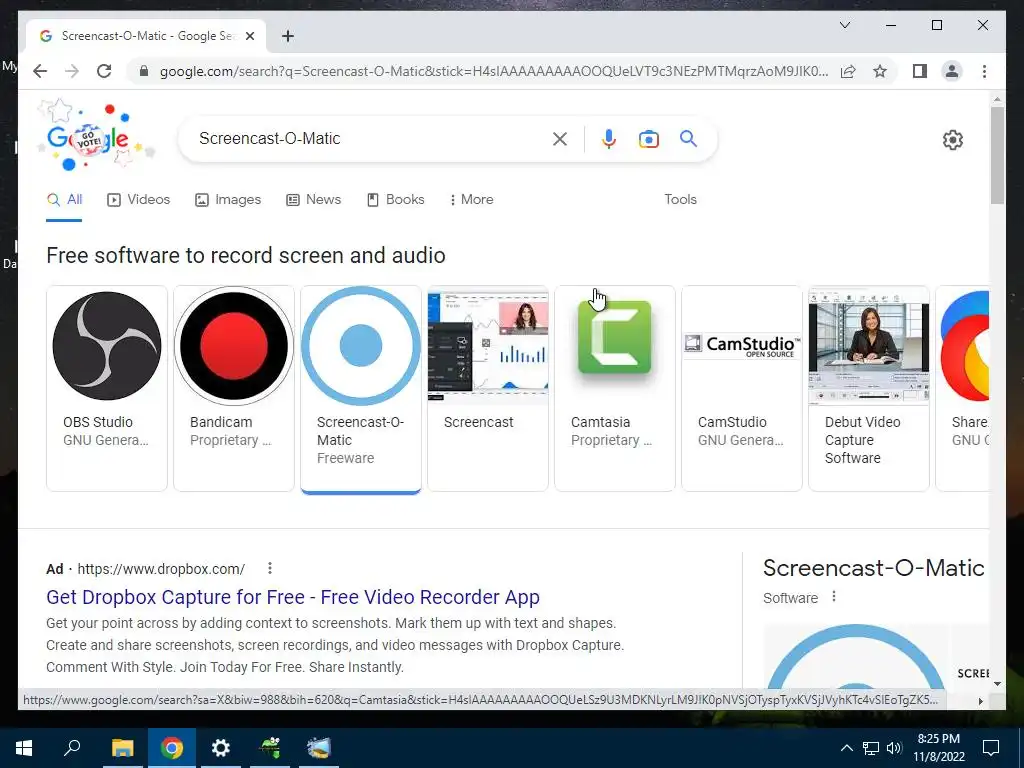
Task: Click the scroll down arrow
Action: coord(997,684)
